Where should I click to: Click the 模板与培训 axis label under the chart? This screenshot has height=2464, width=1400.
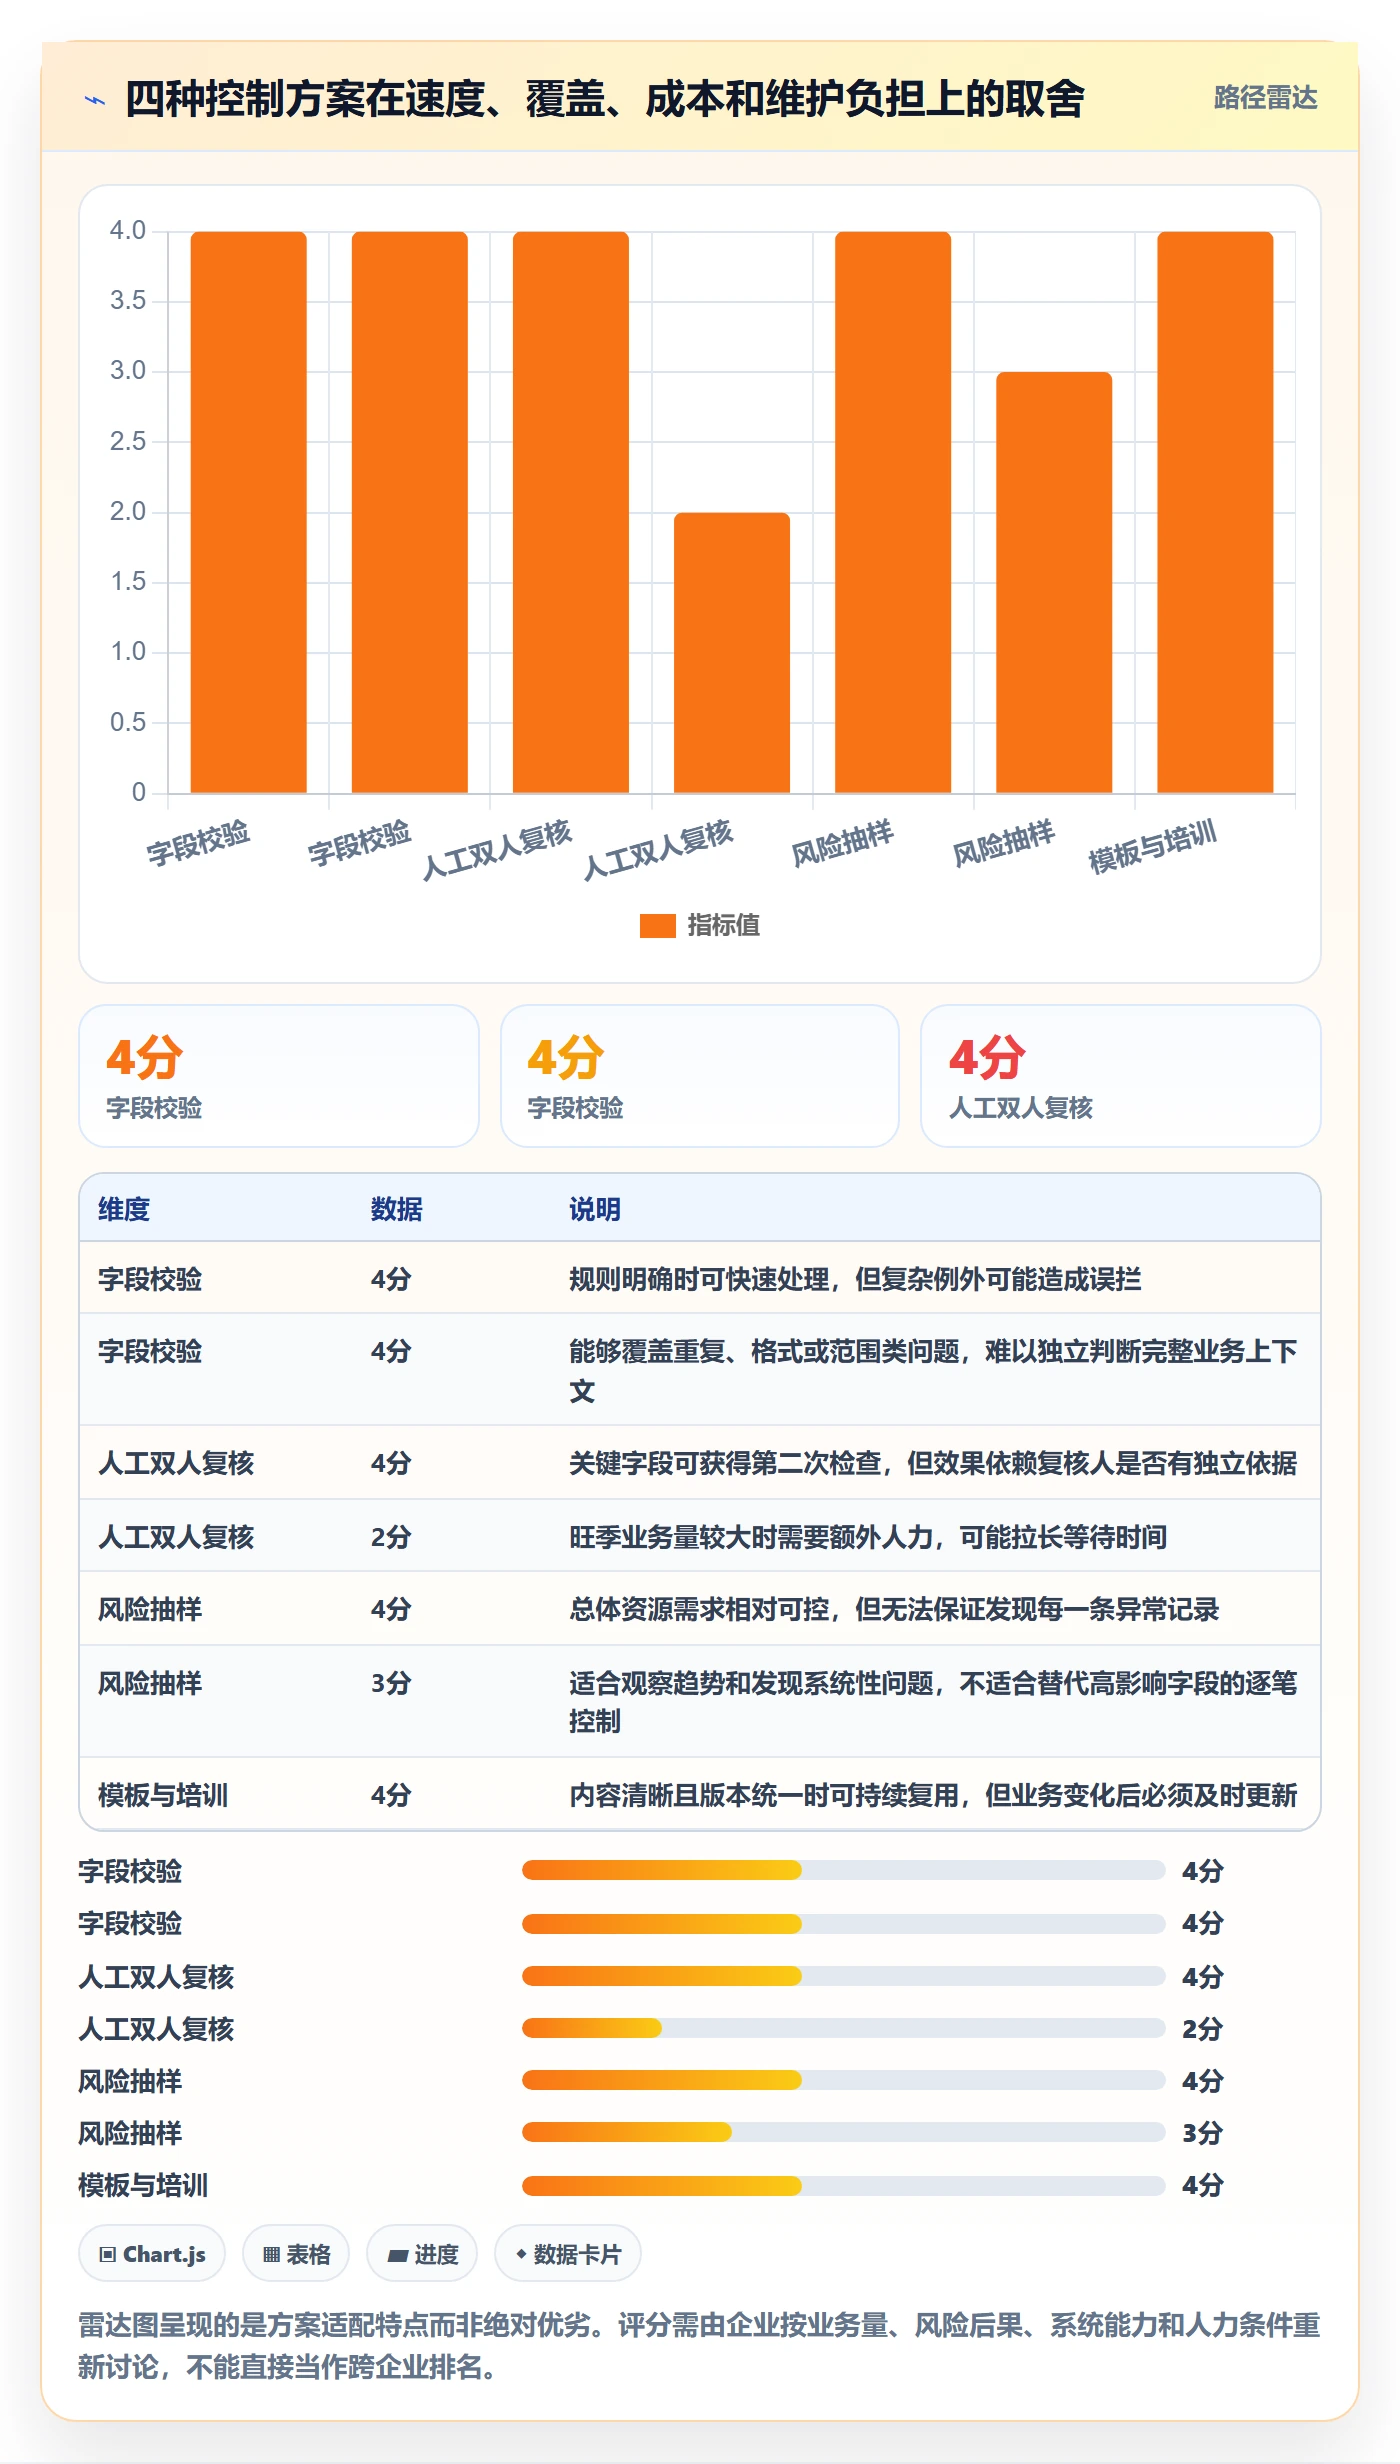coord(1152,846)
